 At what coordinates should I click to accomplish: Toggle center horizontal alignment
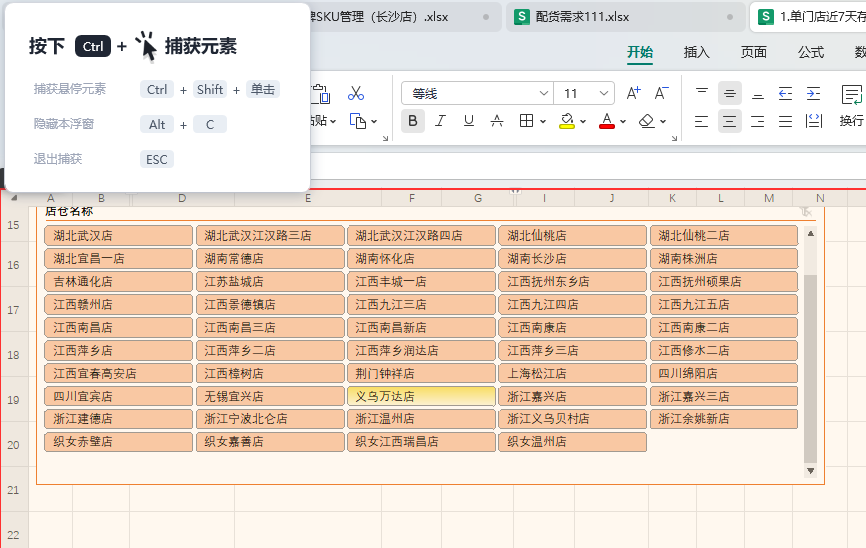(730, 121)
